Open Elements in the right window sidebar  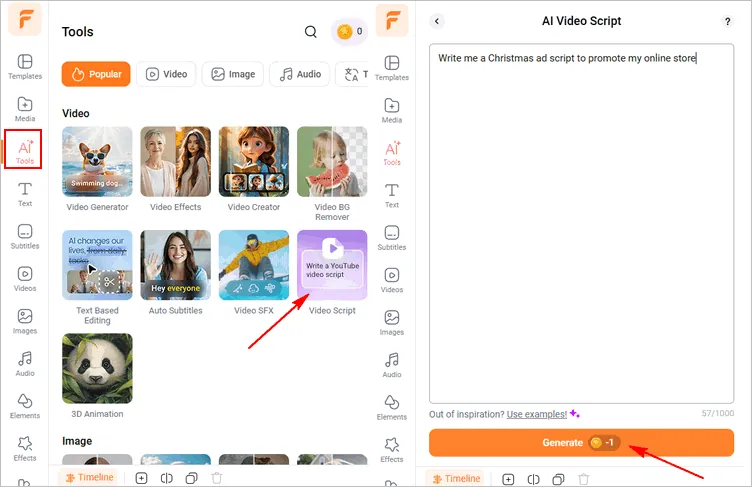pyautogui.click(x=392, y=408)
